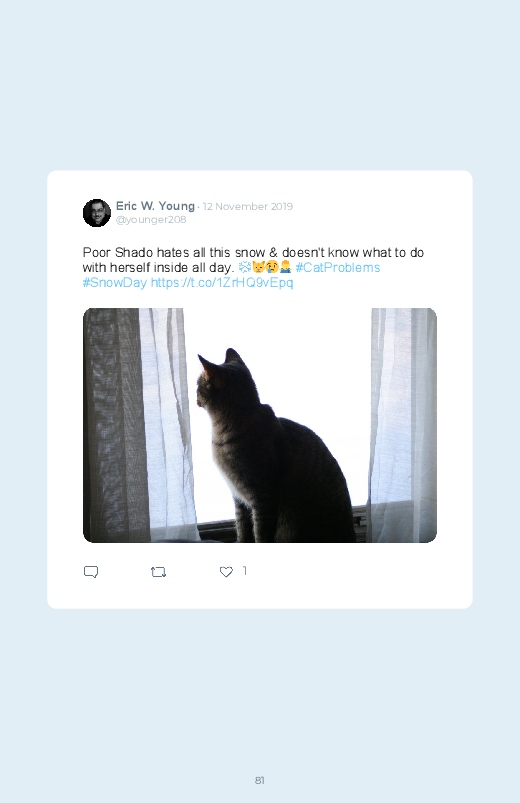Open Eric W. Young's profile avatar

tap(97, 213)
